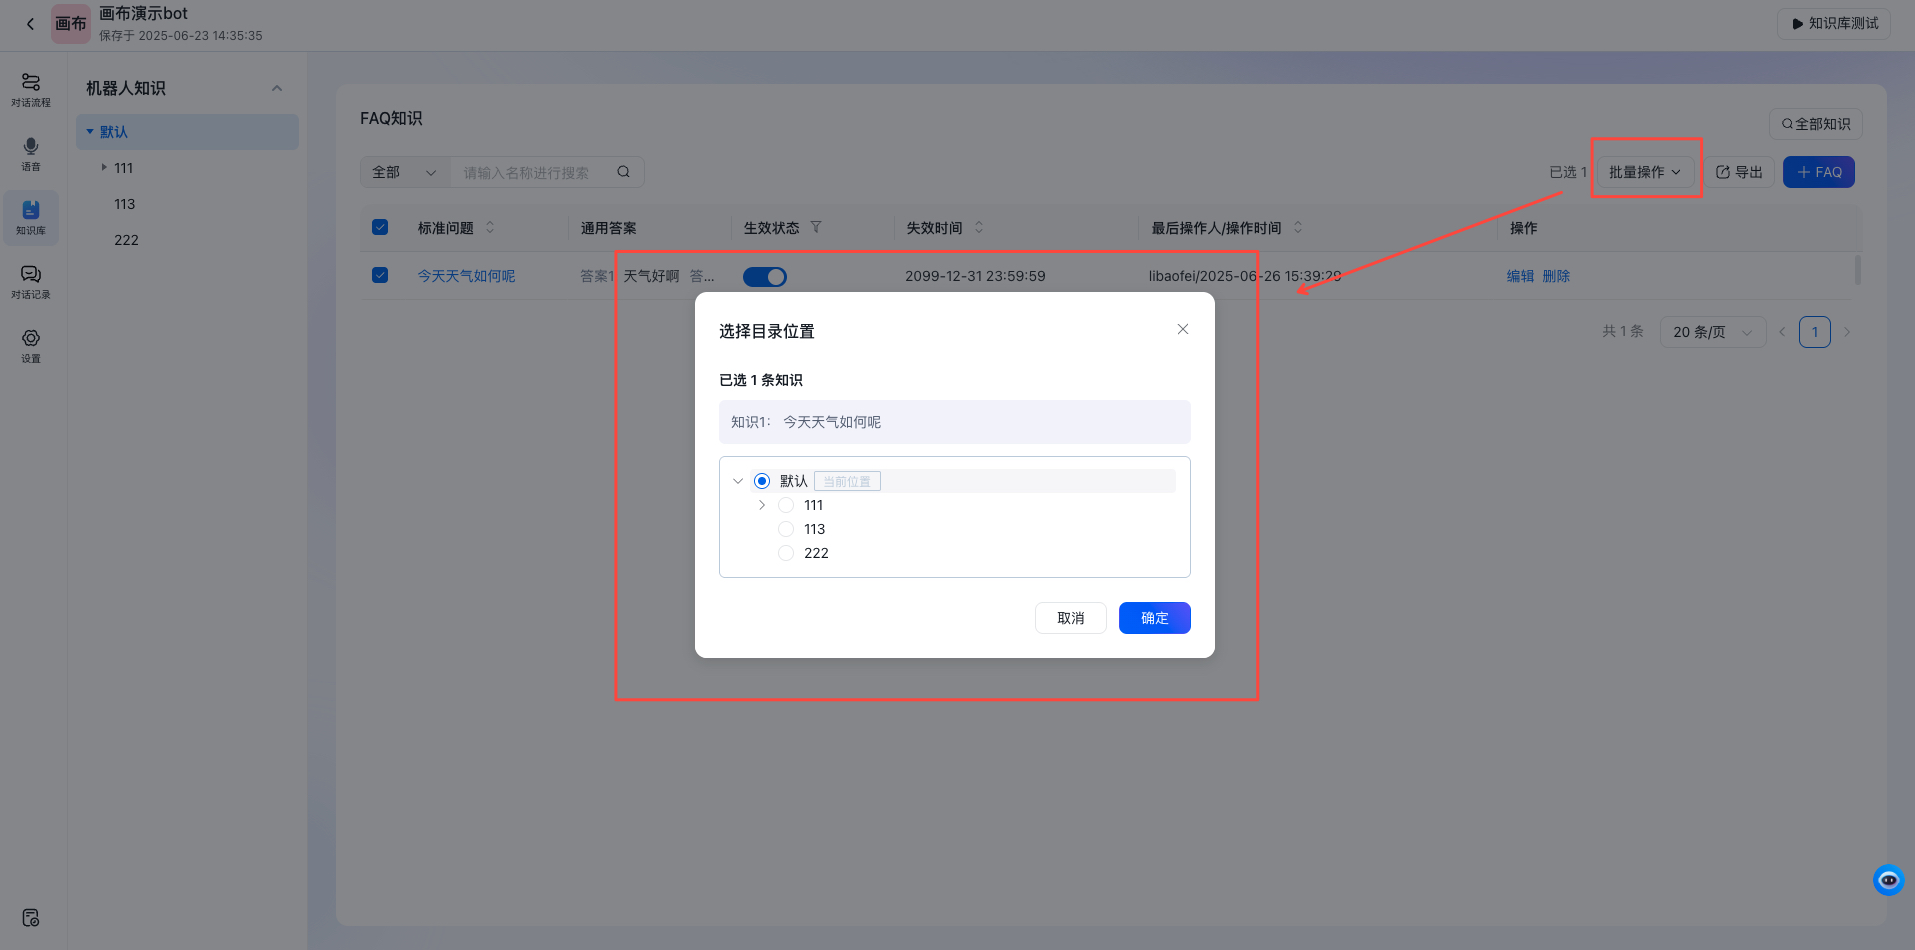This screenshot has height=950, width=1915.
Task: Open the 对话记录 panel
Action: [x=31, y=281]
